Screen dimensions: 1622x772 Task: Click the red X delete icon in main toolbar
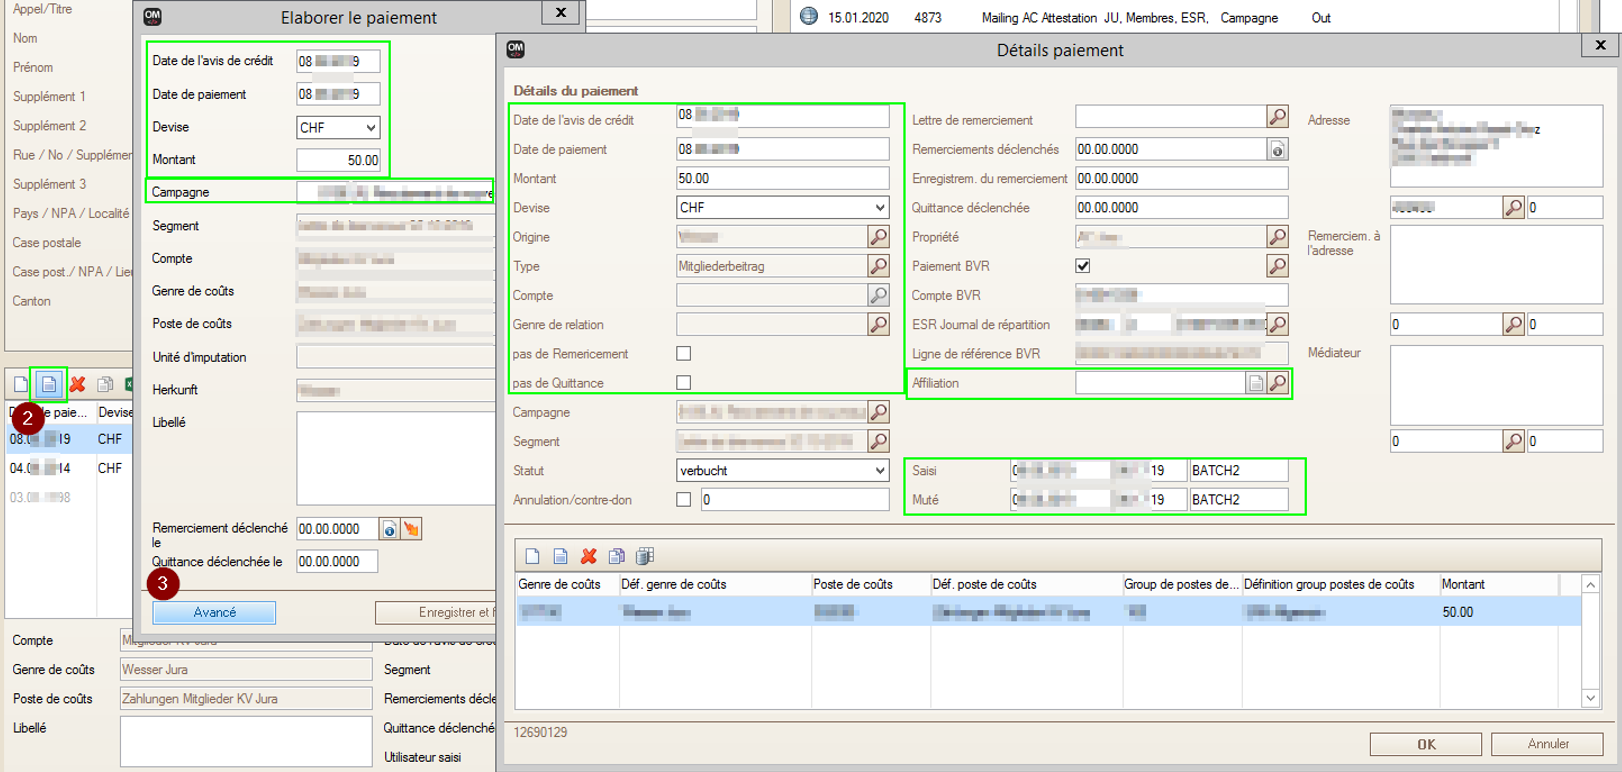(78, 385)
